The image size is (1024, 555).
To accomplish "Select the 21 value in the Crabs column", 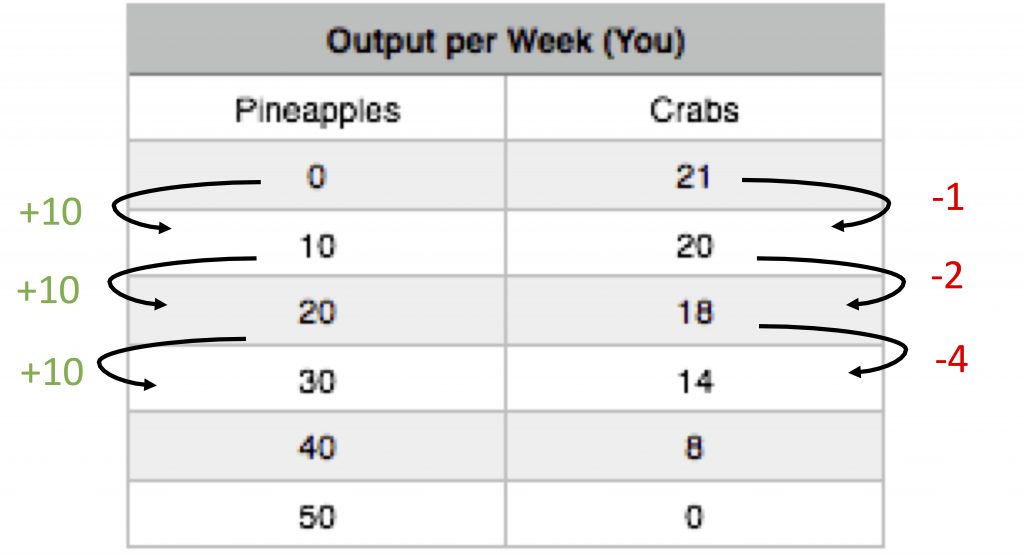I will [693, 178].
